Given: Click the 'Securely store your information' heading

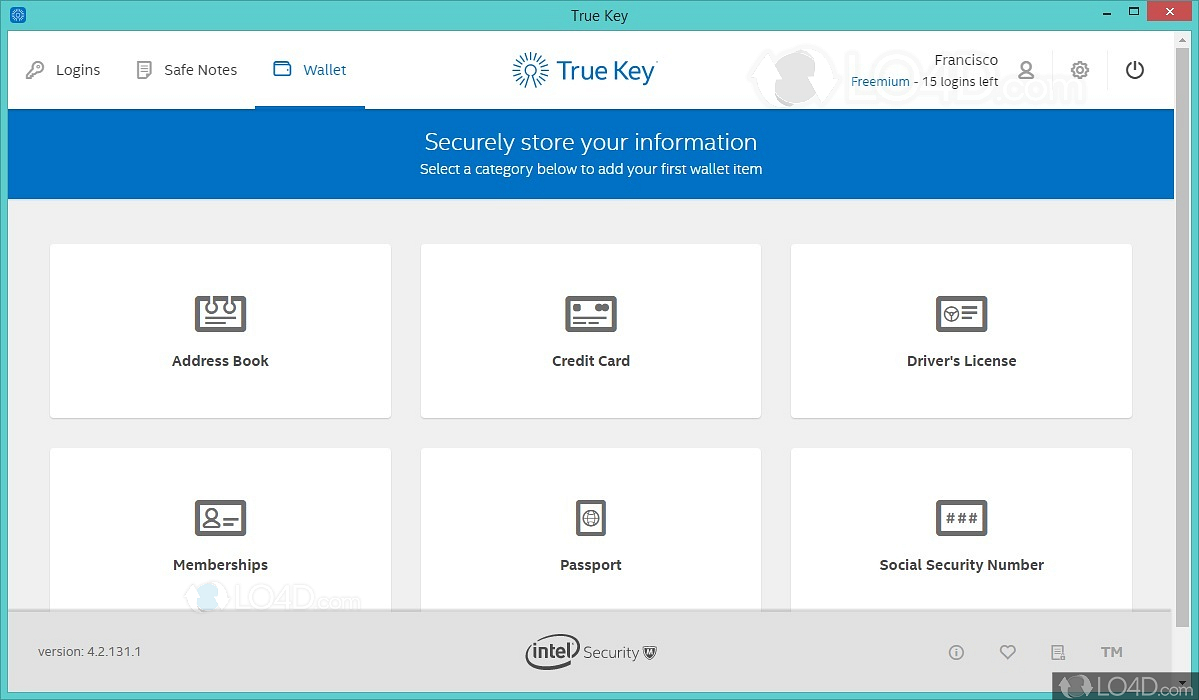Looking at the screenshot, I should 591,142.
